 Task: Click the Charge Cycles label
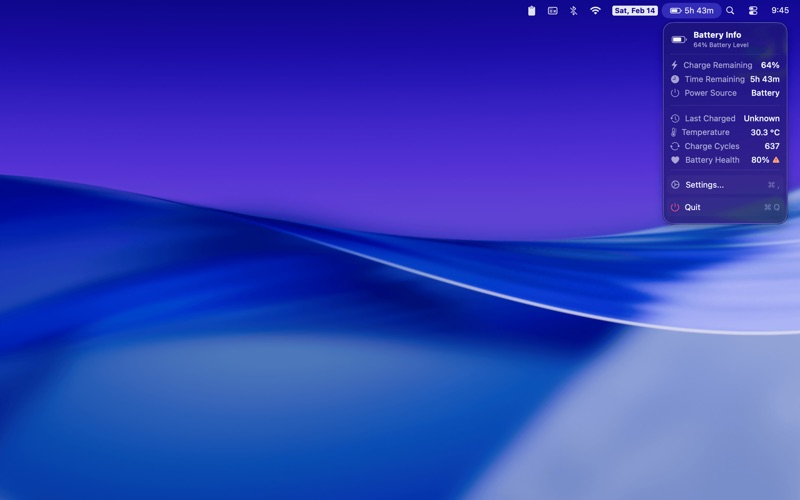pos(712,146)
